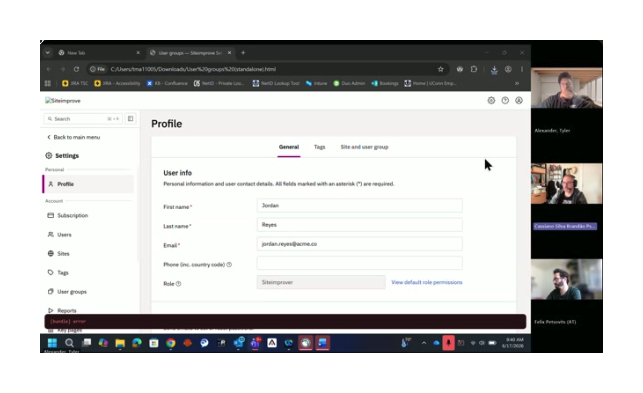Open Microsoft Edge from the taskbar

[137, 343]
